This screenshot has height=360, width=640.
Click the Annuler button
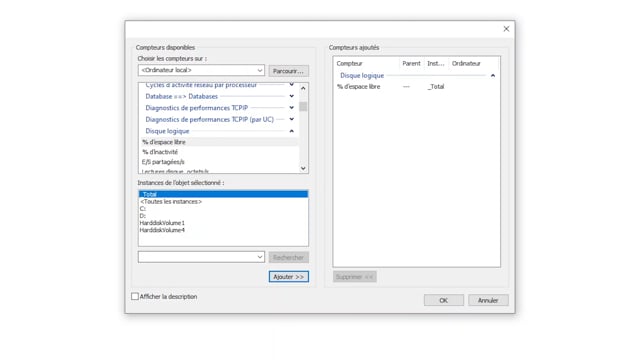(488, 300)
